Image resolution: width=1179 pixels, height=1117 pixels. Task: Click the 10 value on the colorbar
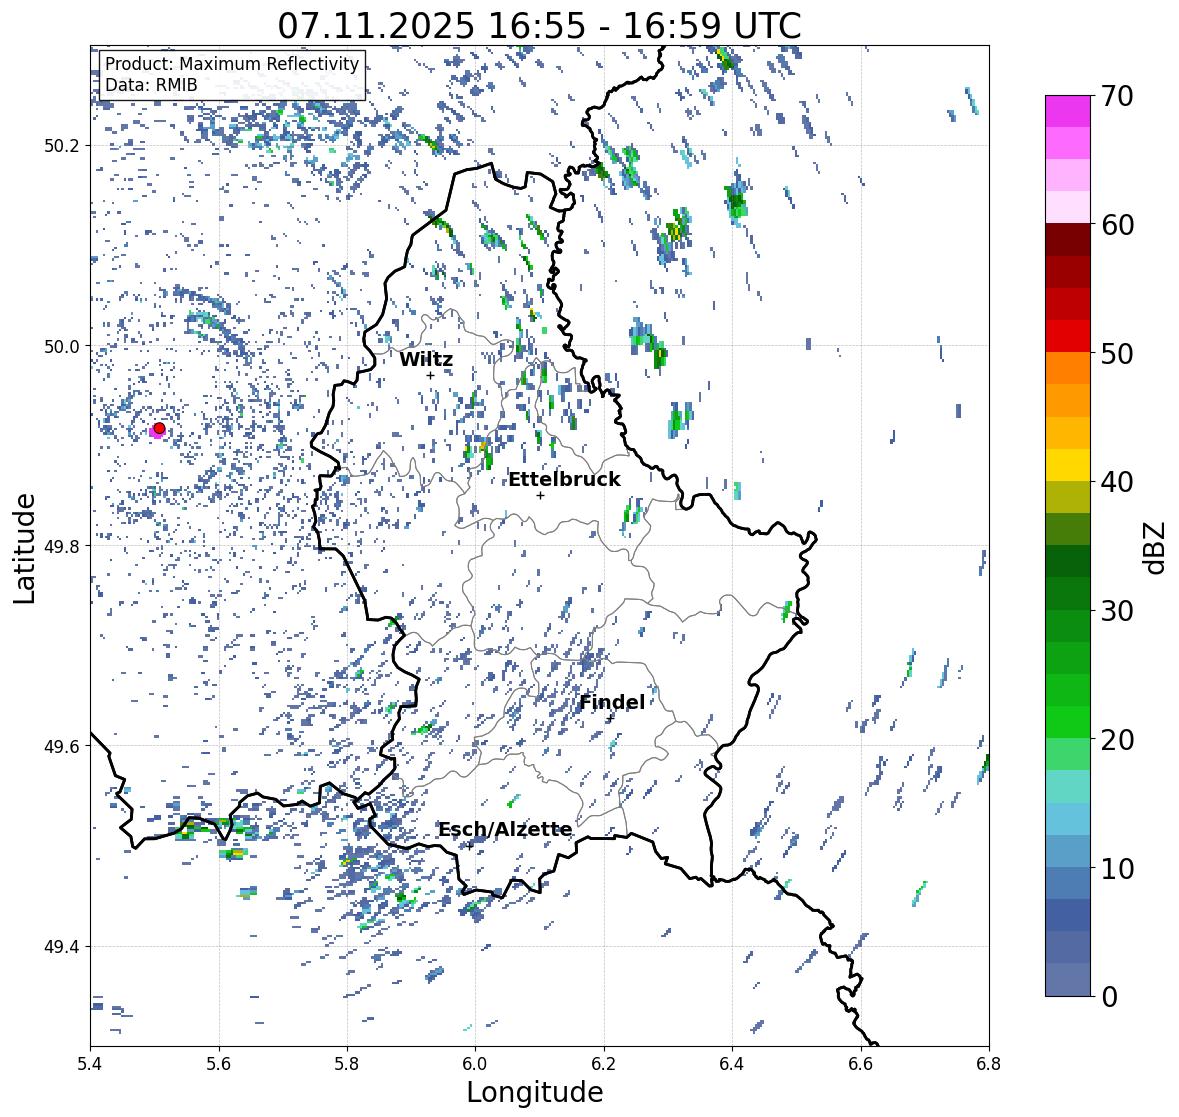point(1116,869)
